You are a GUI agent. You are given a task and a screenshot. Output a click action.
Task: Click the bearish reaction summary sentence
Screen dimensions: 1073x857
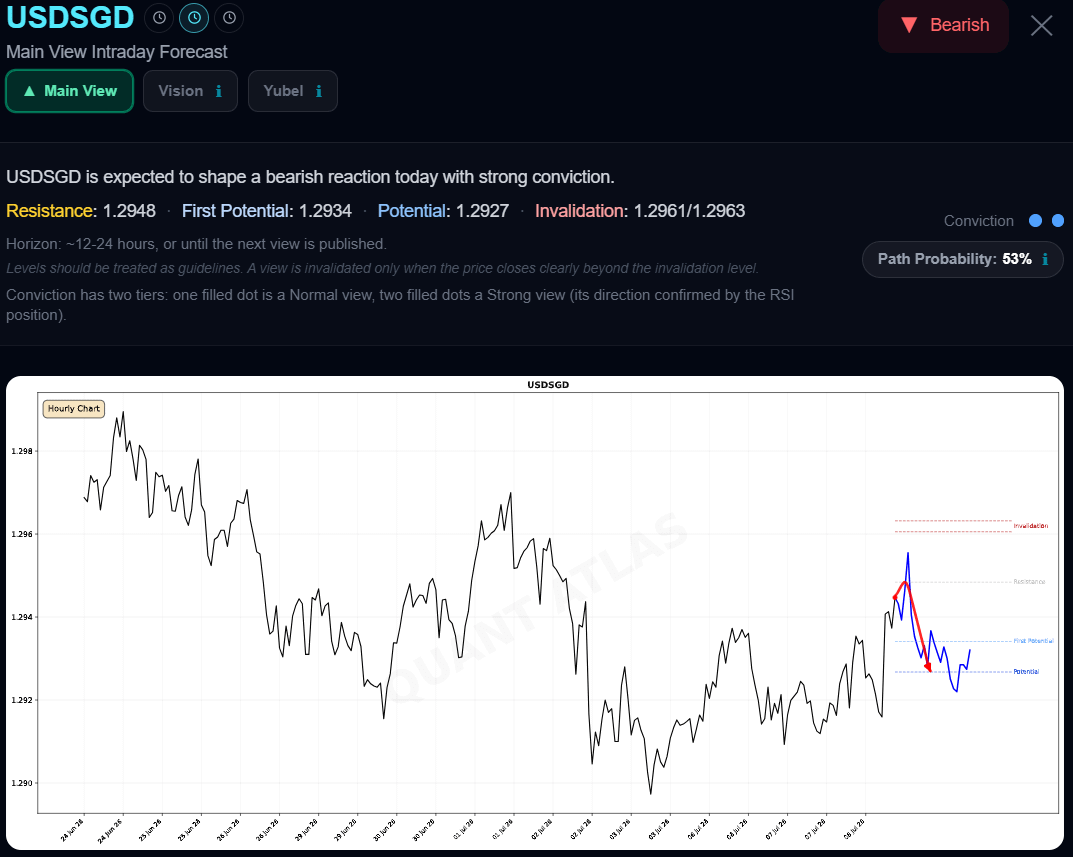pos(310,177)
